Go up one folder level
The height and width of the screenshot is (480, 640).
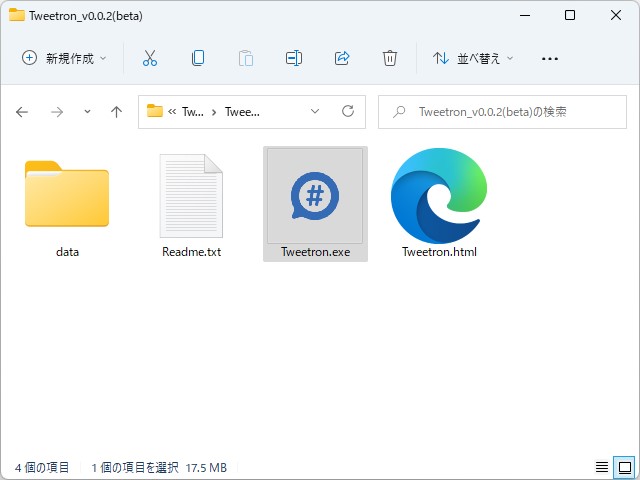click(116, 112)
